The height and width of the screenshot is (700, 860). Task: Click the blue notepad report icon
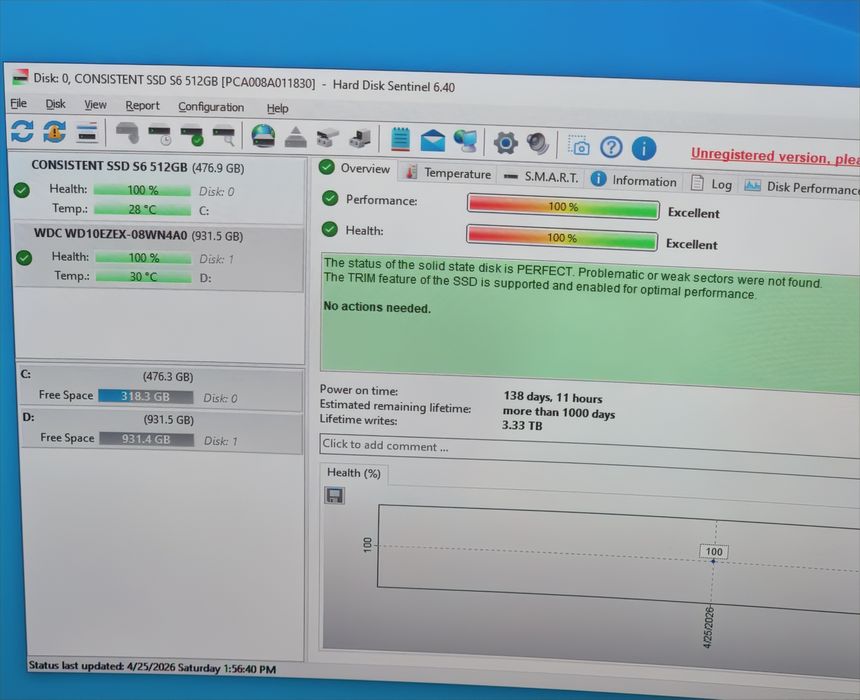coord(400,139)
